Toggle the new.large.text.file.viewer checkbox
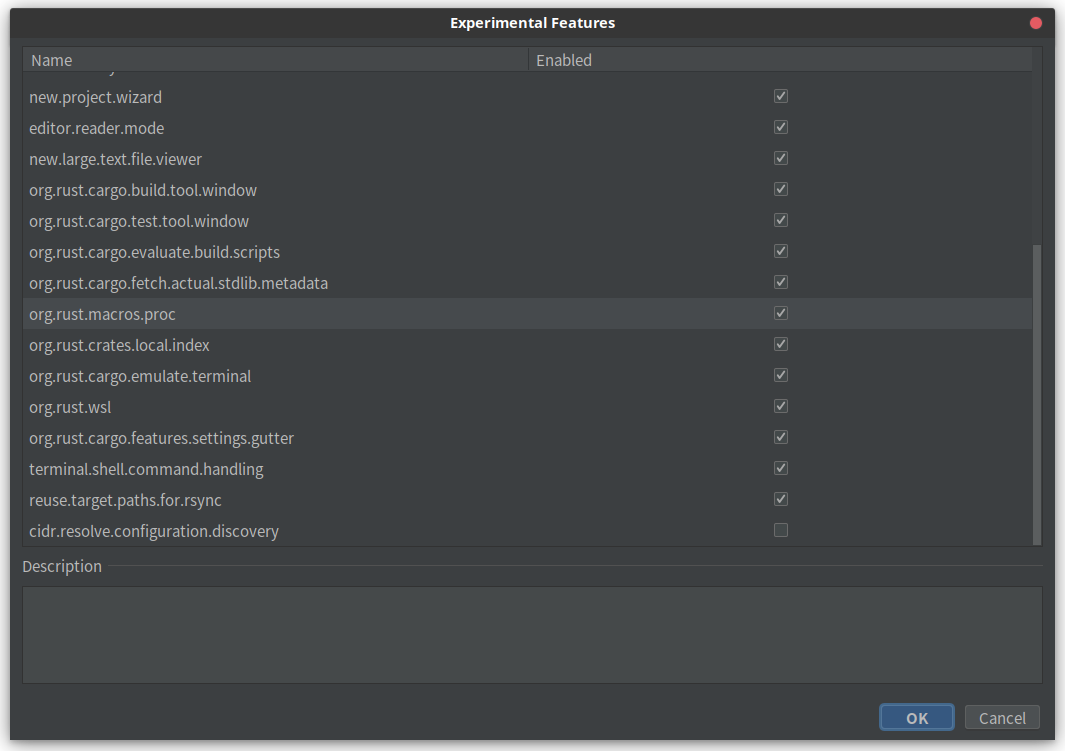 780,157
